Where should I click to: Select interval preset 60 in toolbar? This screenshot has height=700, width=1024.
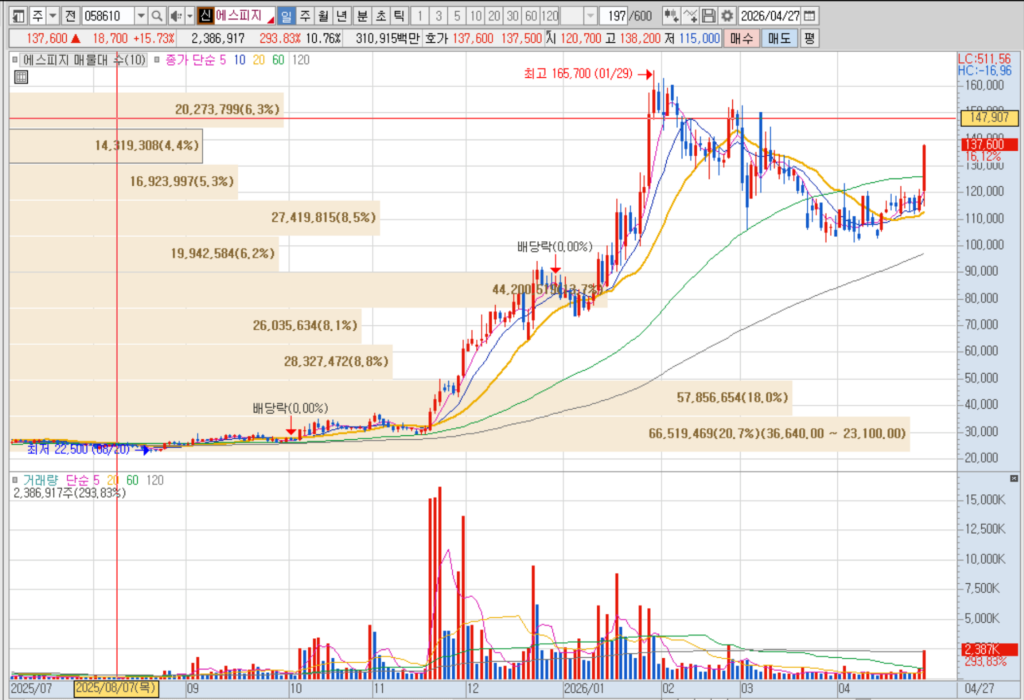(x=531, y=16)
